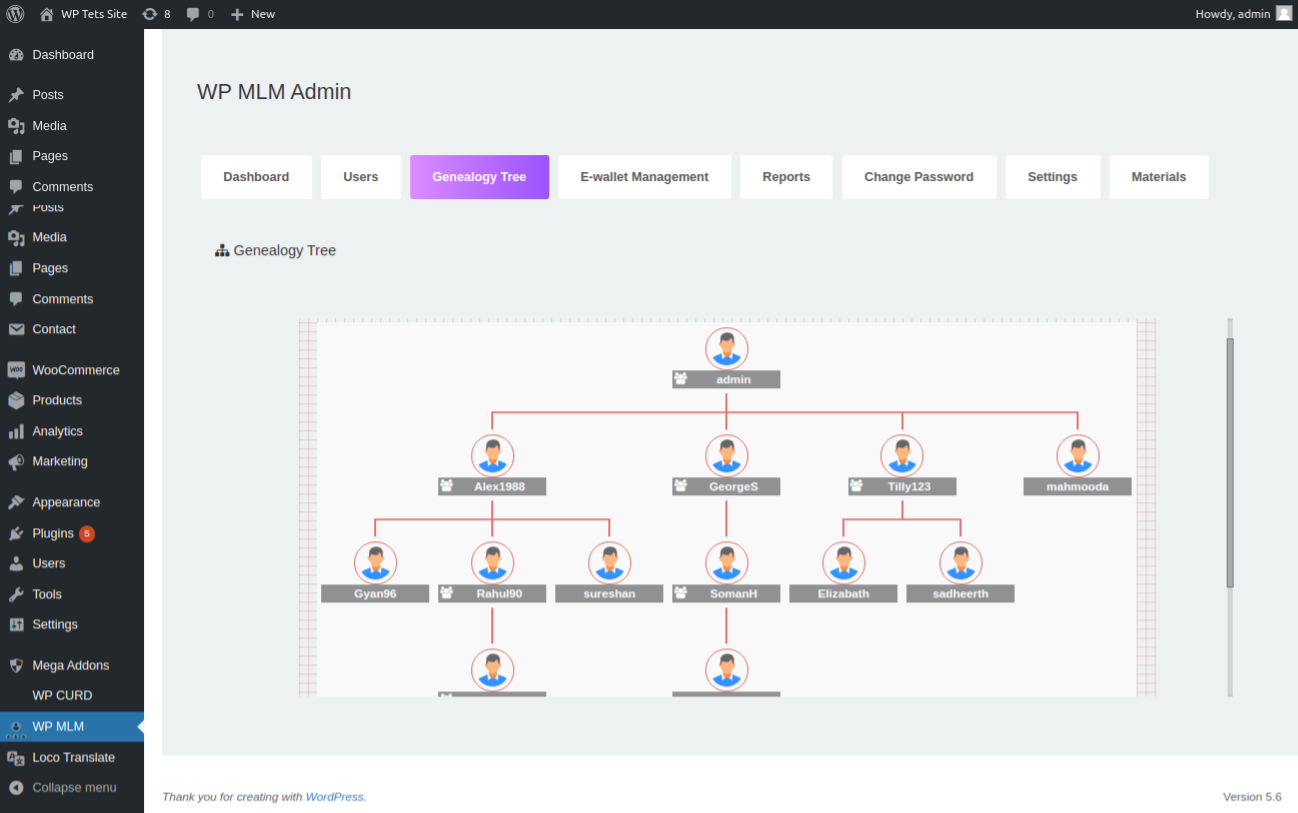This screenshot has width=1298, height=813.
Task: Click the sureshan name label
Action: (x=609, y=594)
